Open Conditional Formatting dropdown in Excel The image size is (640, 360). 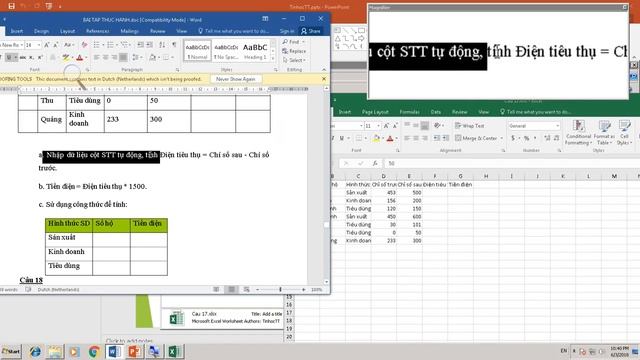pos(578,133)
